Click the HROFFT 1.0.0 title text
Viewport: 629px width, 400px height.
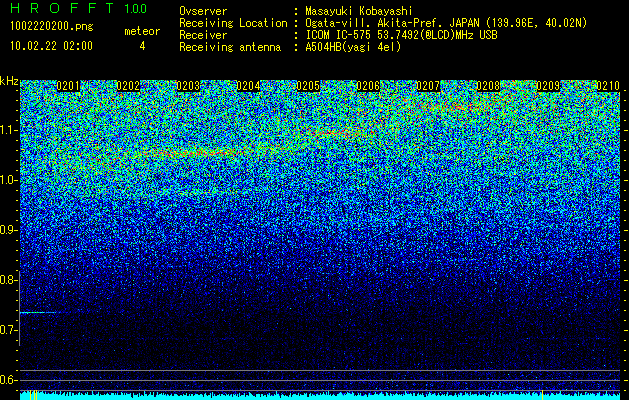pos(78,8)
